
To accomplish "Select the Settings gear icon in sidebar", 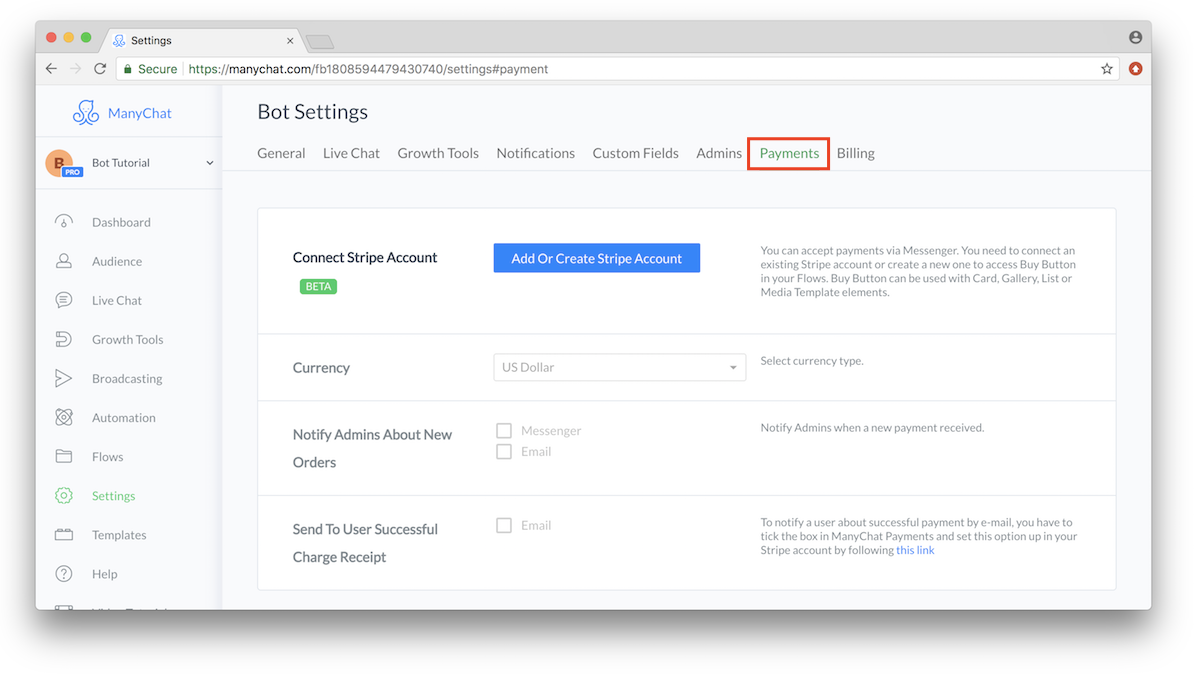I will (x=64, y=495).
